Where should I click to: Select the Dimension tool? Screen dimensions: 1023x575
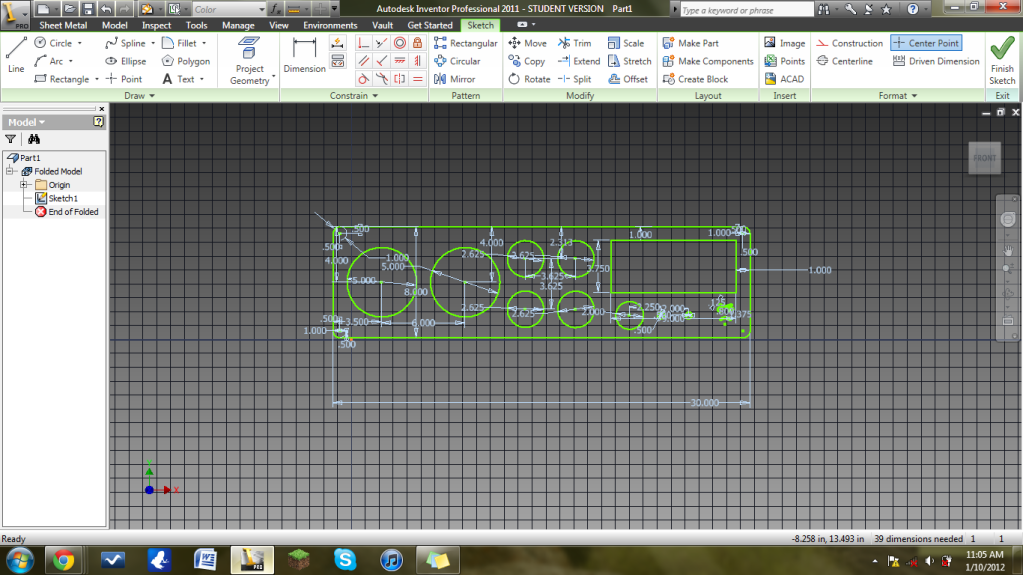pos(304,55)
